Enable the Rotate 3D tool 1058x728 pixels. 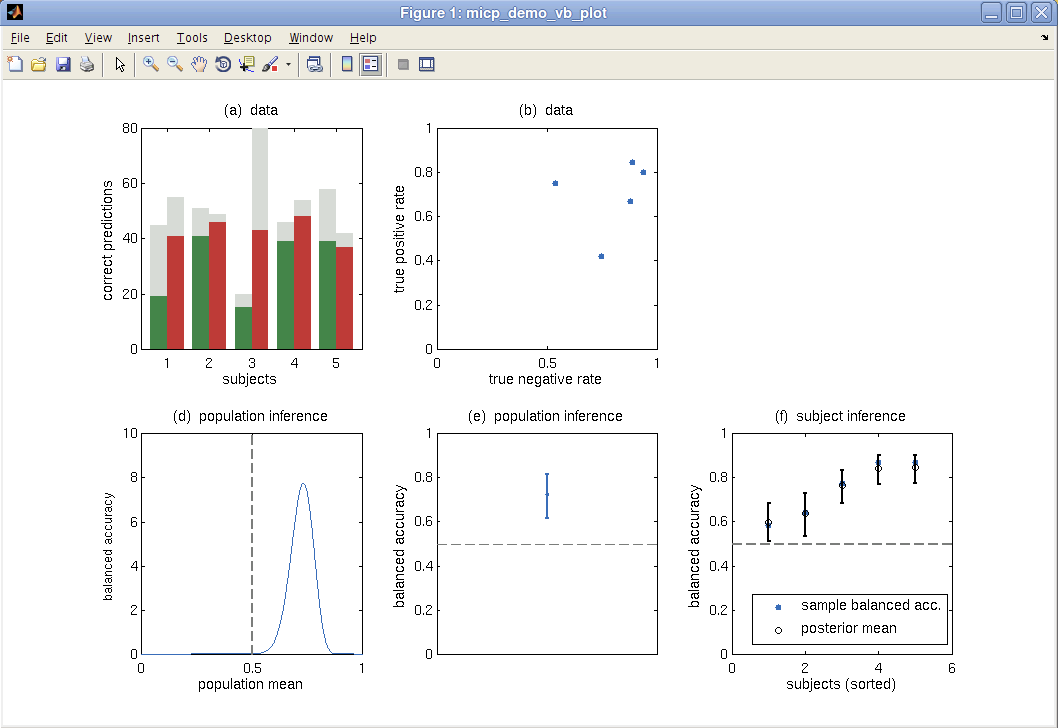coord(223,65)
